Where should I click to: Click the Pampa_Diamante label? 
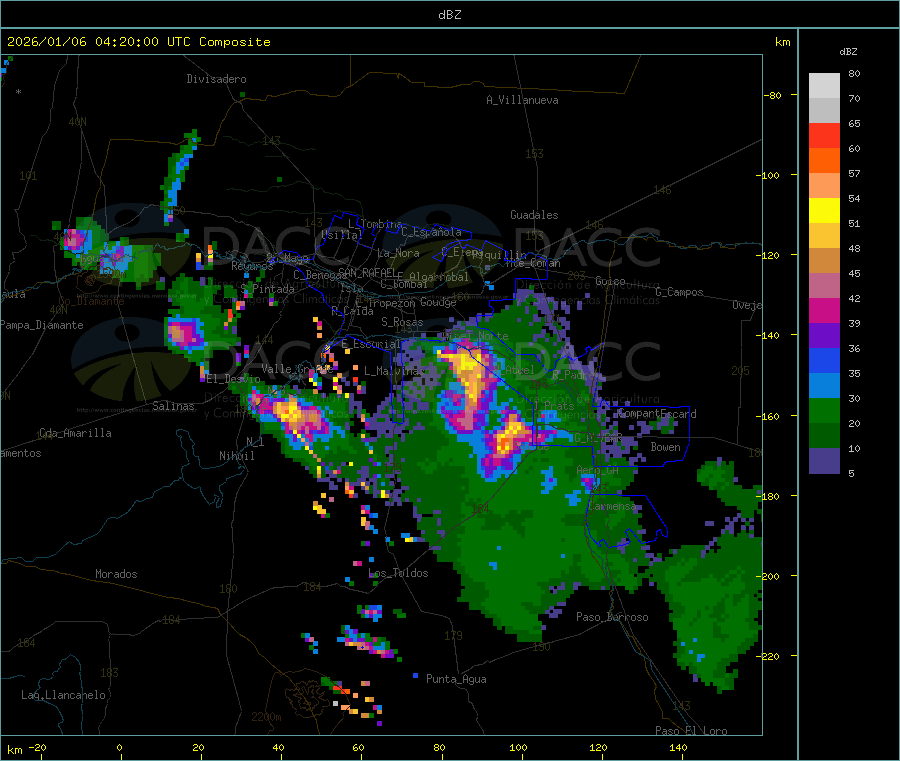pos(42,325)
